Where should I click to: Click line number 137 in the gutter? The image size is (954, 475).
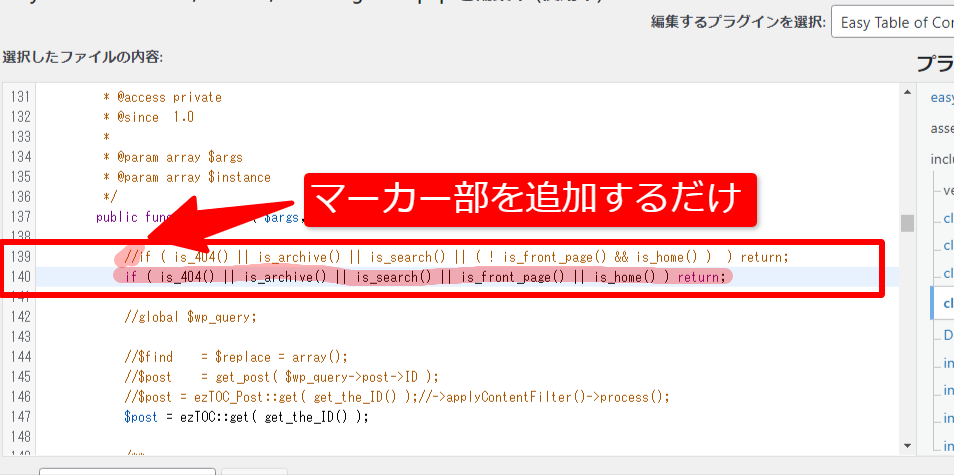[x=19, y=217]
